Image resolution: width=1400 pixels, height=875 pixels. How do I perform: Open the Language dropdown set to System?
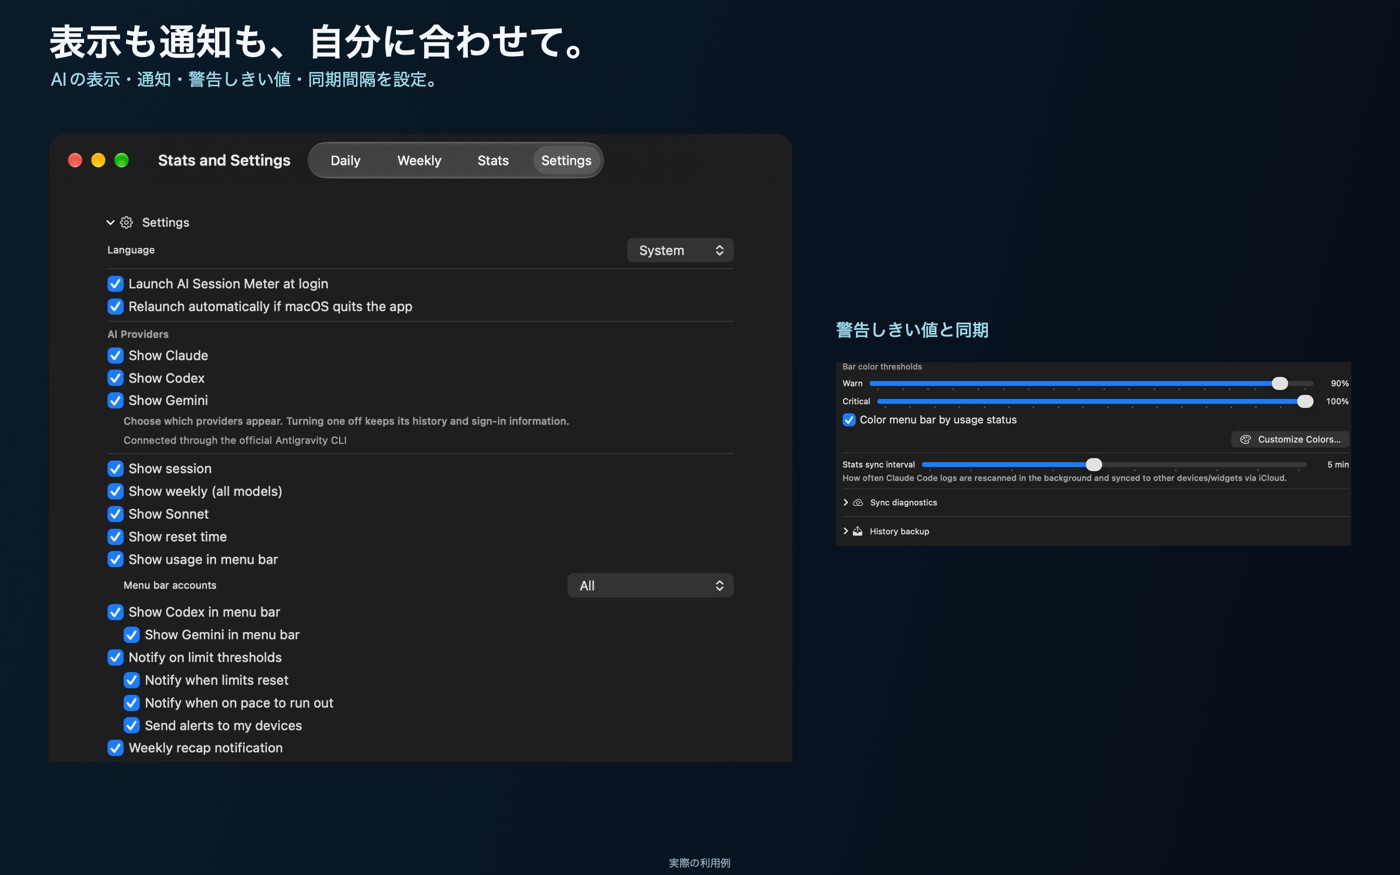pos(680,250)
